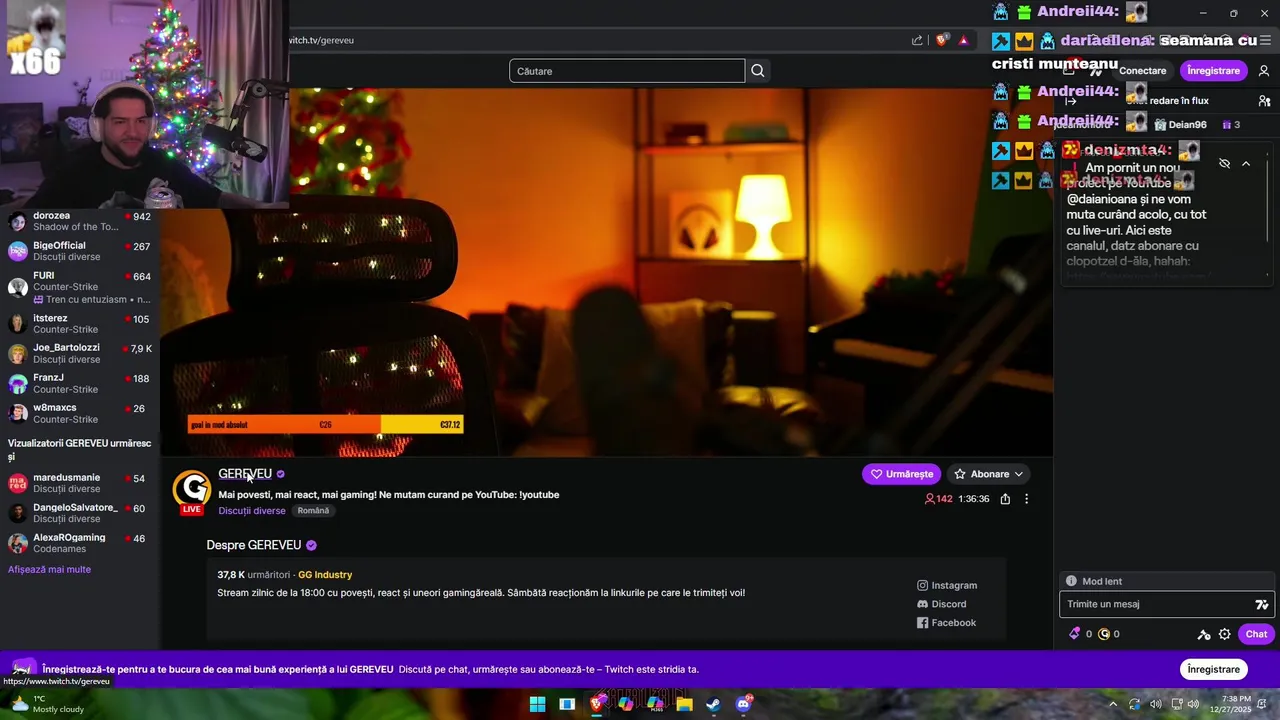Open the Instagram social link
This screenshot has width=1280, height=720.
coord(946,586)
